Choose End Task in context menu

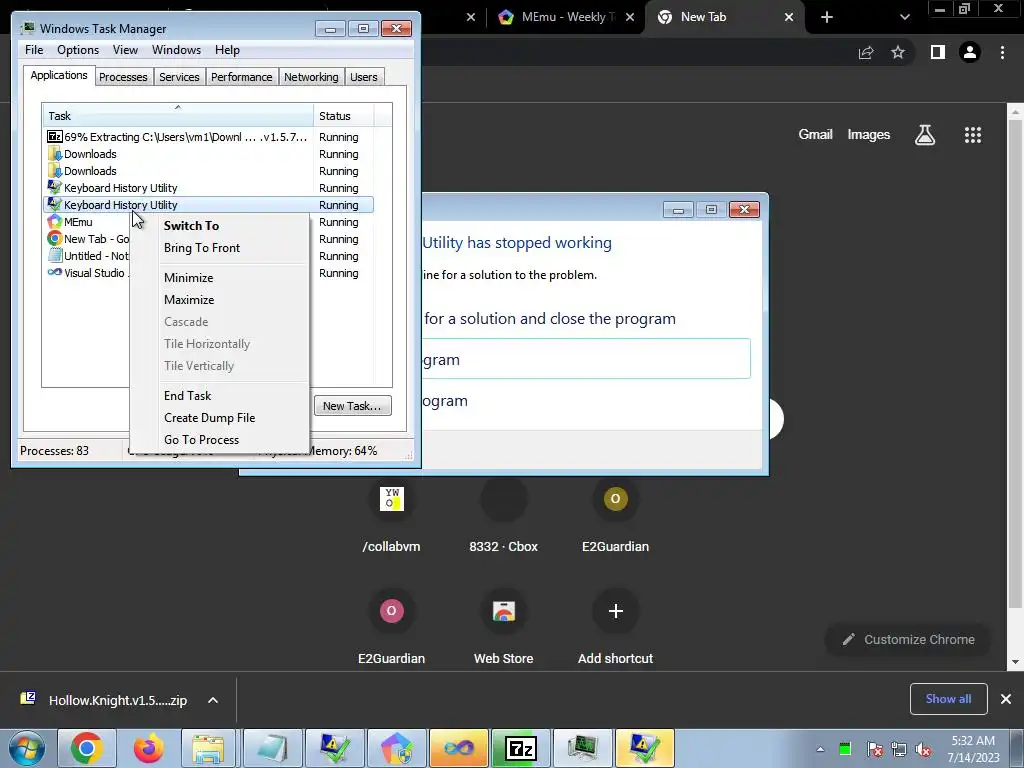(x=187, y=396)
